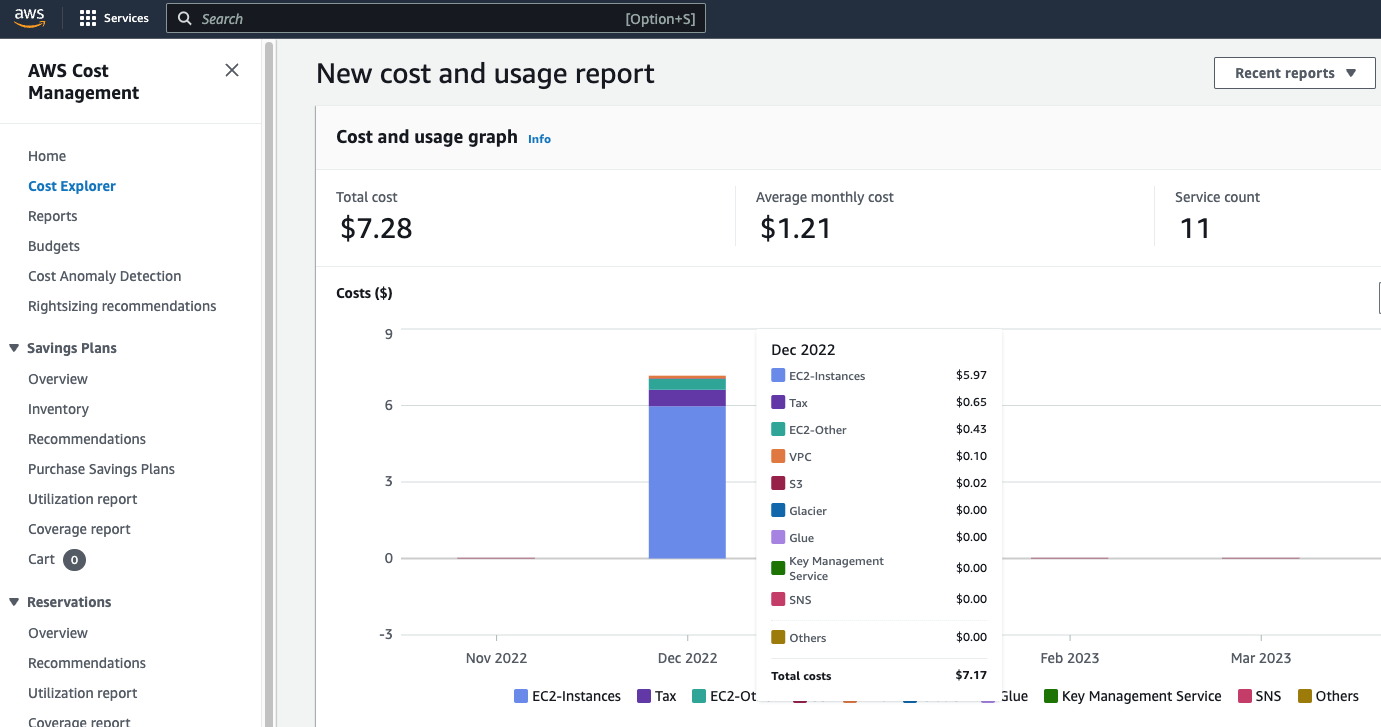Hide the EC2-Other series via legend
Viewport: 1381px width, 727px height.
[x=697, y=695]
